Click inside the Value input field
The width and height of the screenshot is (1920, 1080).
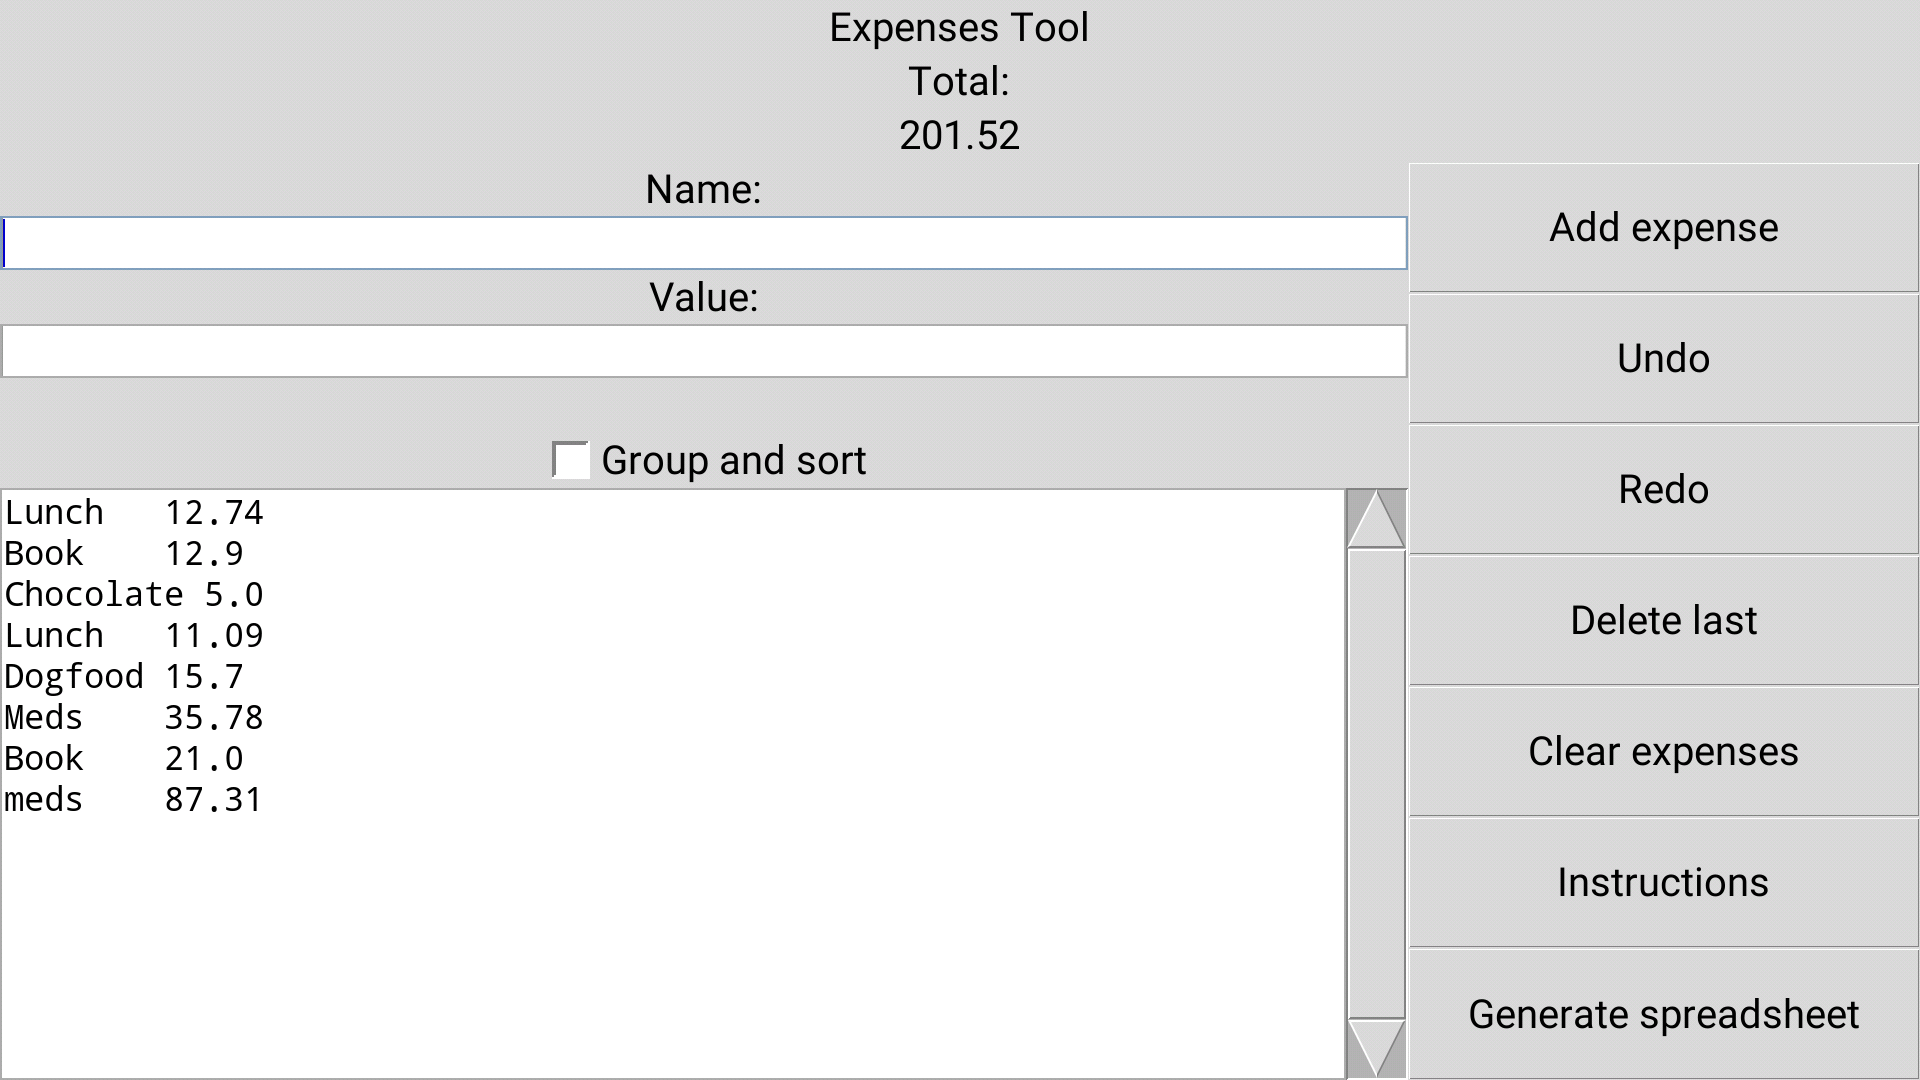[x=700, y=350]
